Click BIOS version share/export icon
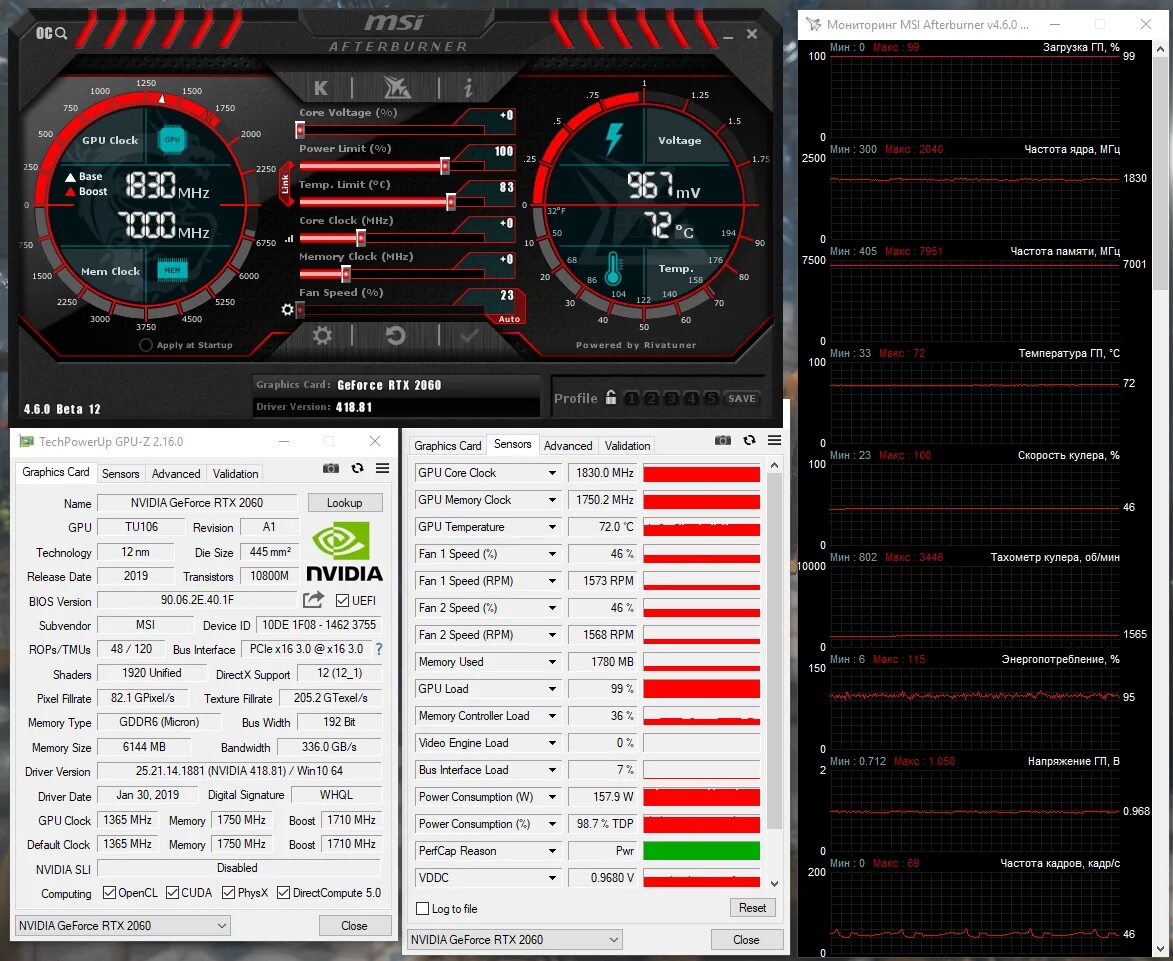 (x=313, y=600)
